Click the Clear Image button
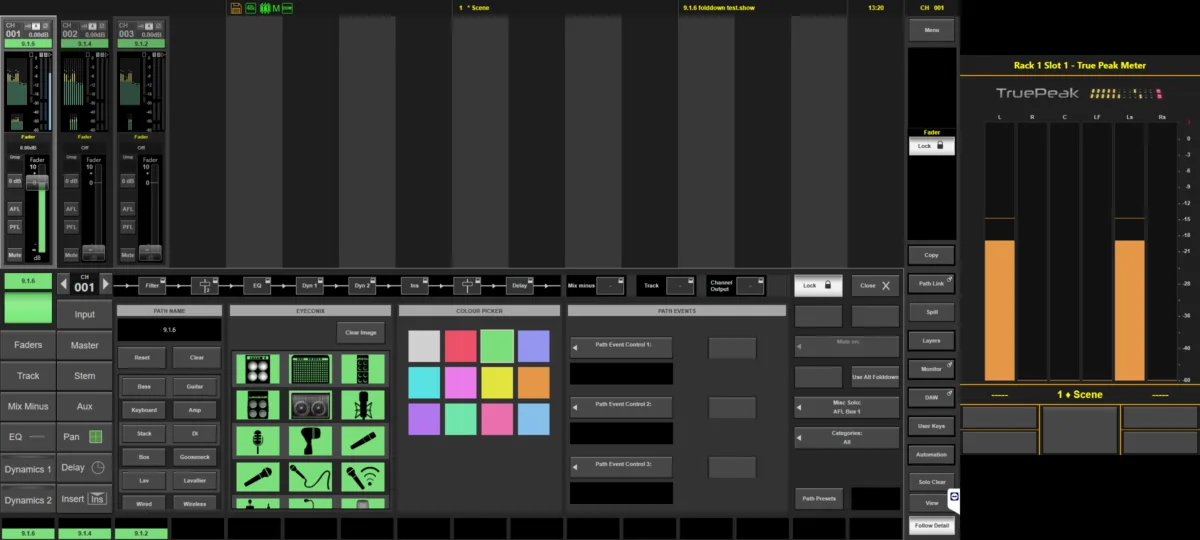This screenshot has height=540, width=1200. tap(360, 332)
